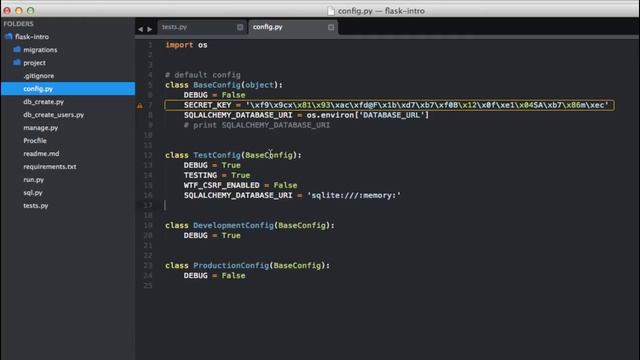Viewport: 640px width, 360px height.
Task: Click os.environ['DATABASE_URL'] on line 8
Action: [368, 115]
